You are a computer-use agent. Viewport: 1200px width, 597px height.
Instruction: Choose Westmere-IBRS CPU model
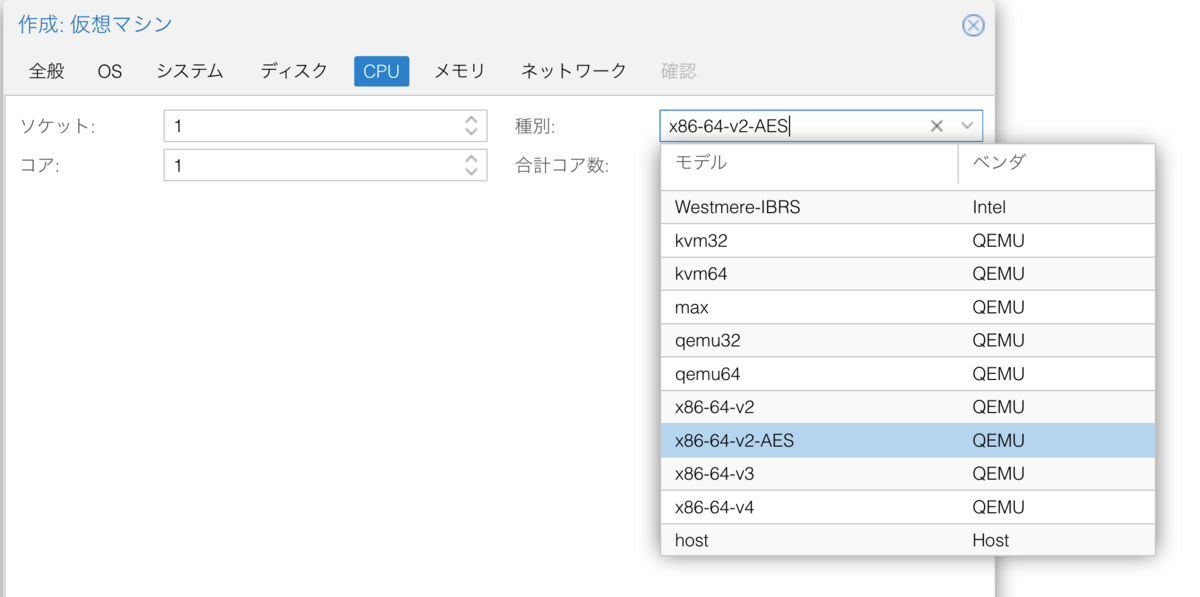pyautogui.click(x=738, y=208)
